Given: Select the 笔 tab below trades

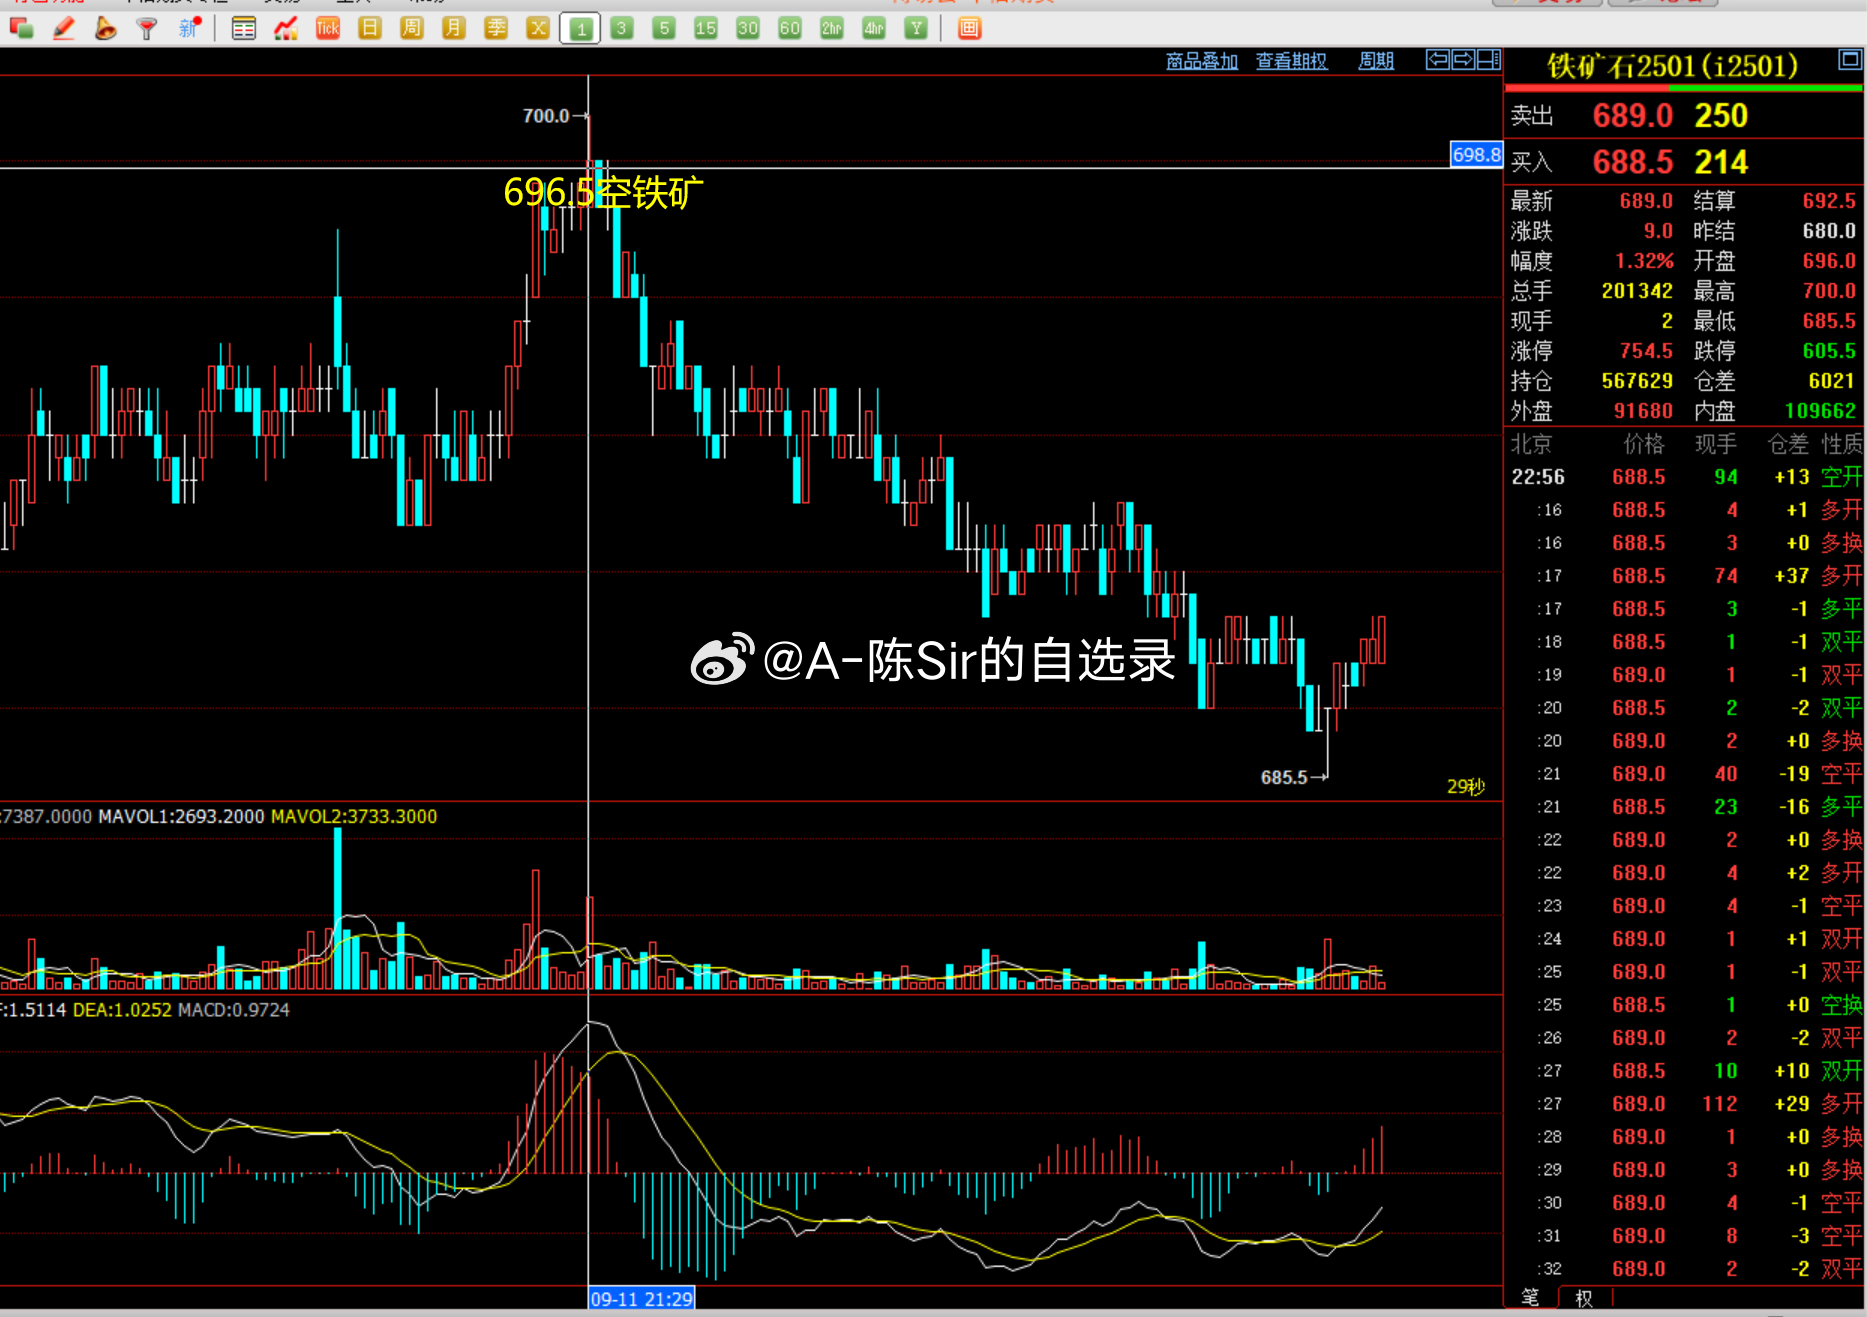Looking at the screenshot, I should coord(1530,1298).
